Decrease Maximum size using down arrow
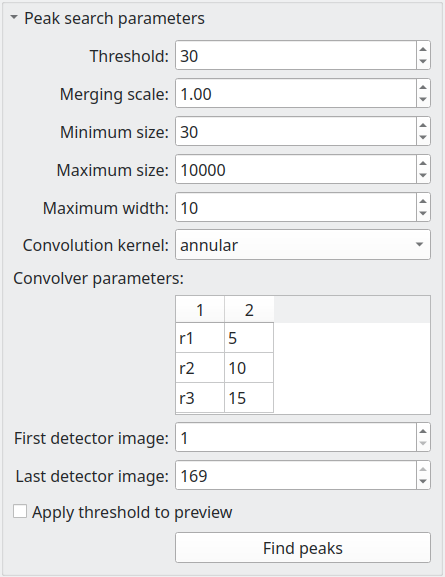445x577 pixels. (x=423, y=176)
